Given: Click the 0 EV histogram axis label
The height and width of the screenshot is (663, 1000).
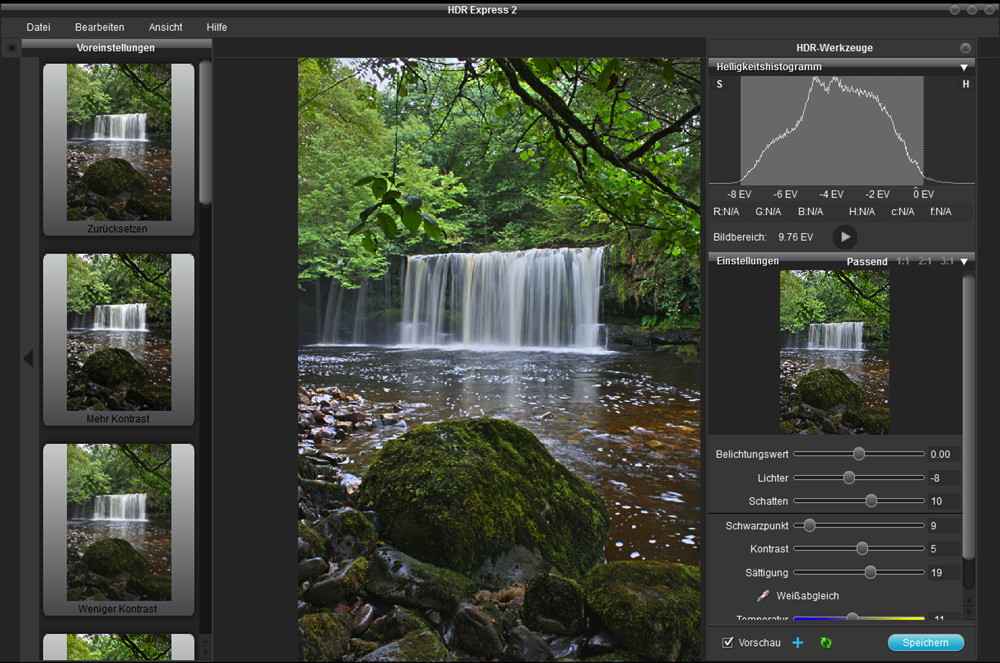Looking at the screenshot, I should click(x=923, y=194).
